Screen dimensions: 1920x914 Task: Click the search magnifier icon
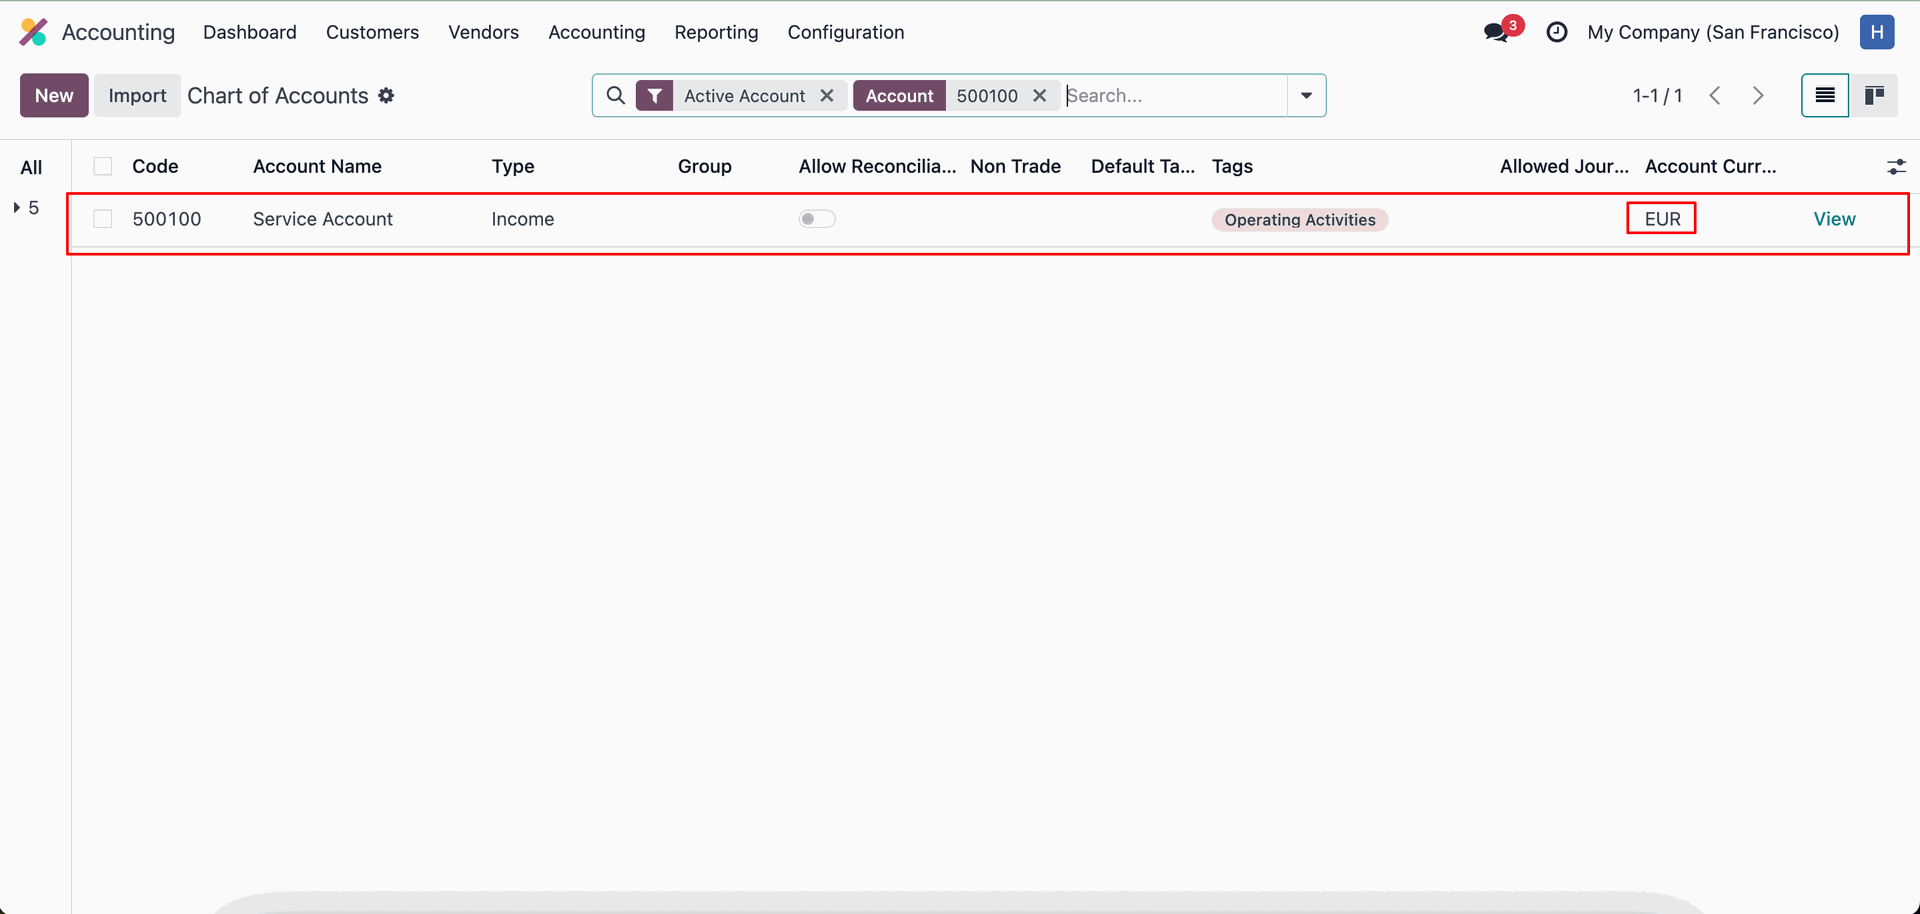point(616,95)
